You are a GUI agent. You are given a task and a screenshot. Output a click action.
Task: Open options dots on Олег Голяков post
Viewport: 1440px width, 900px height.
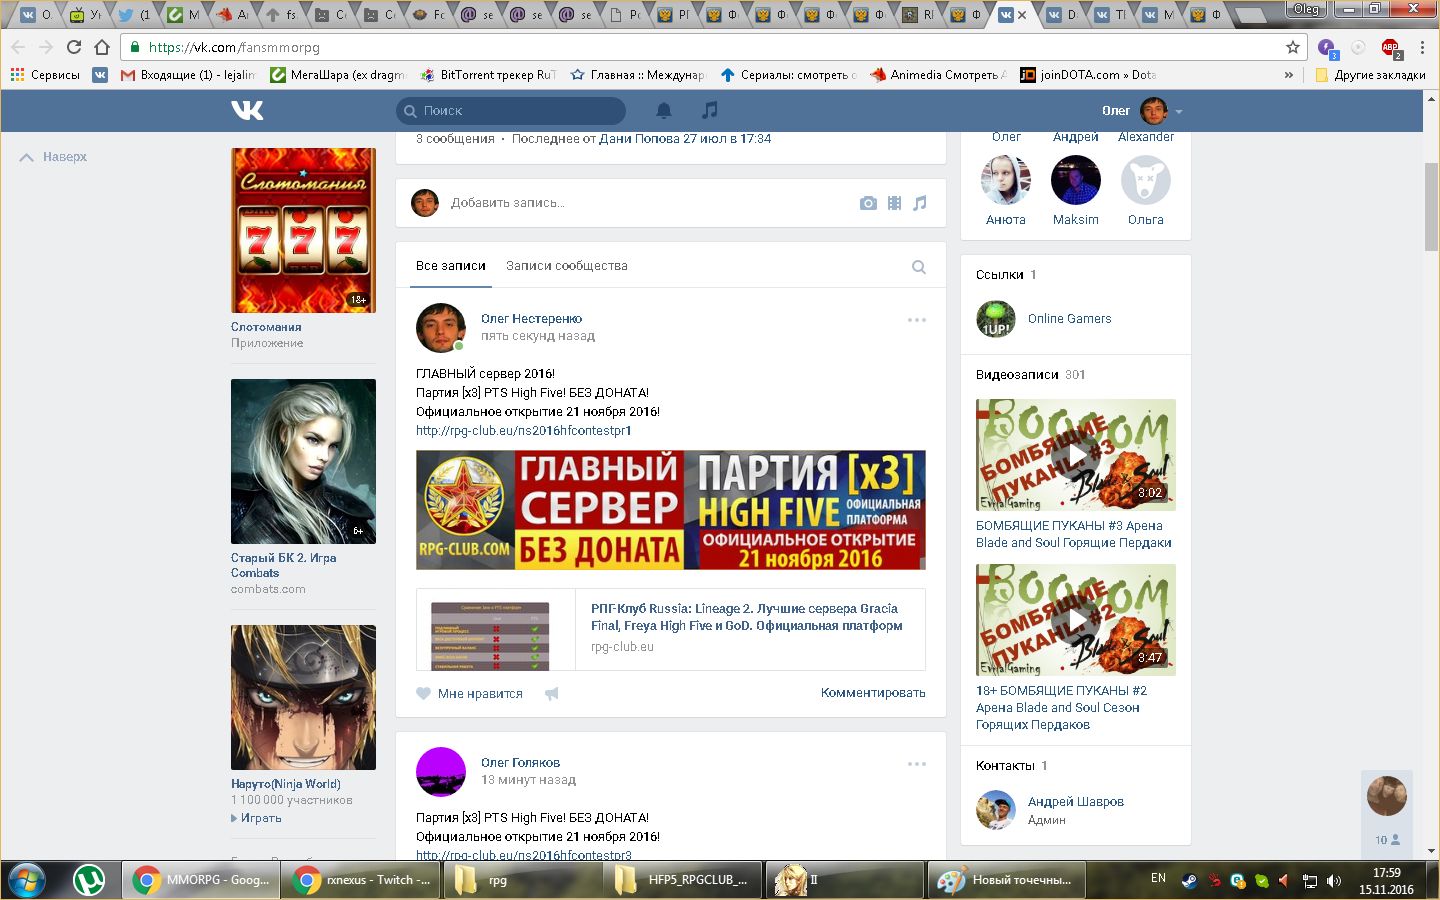pyautogui.click(x=917, y=764)
